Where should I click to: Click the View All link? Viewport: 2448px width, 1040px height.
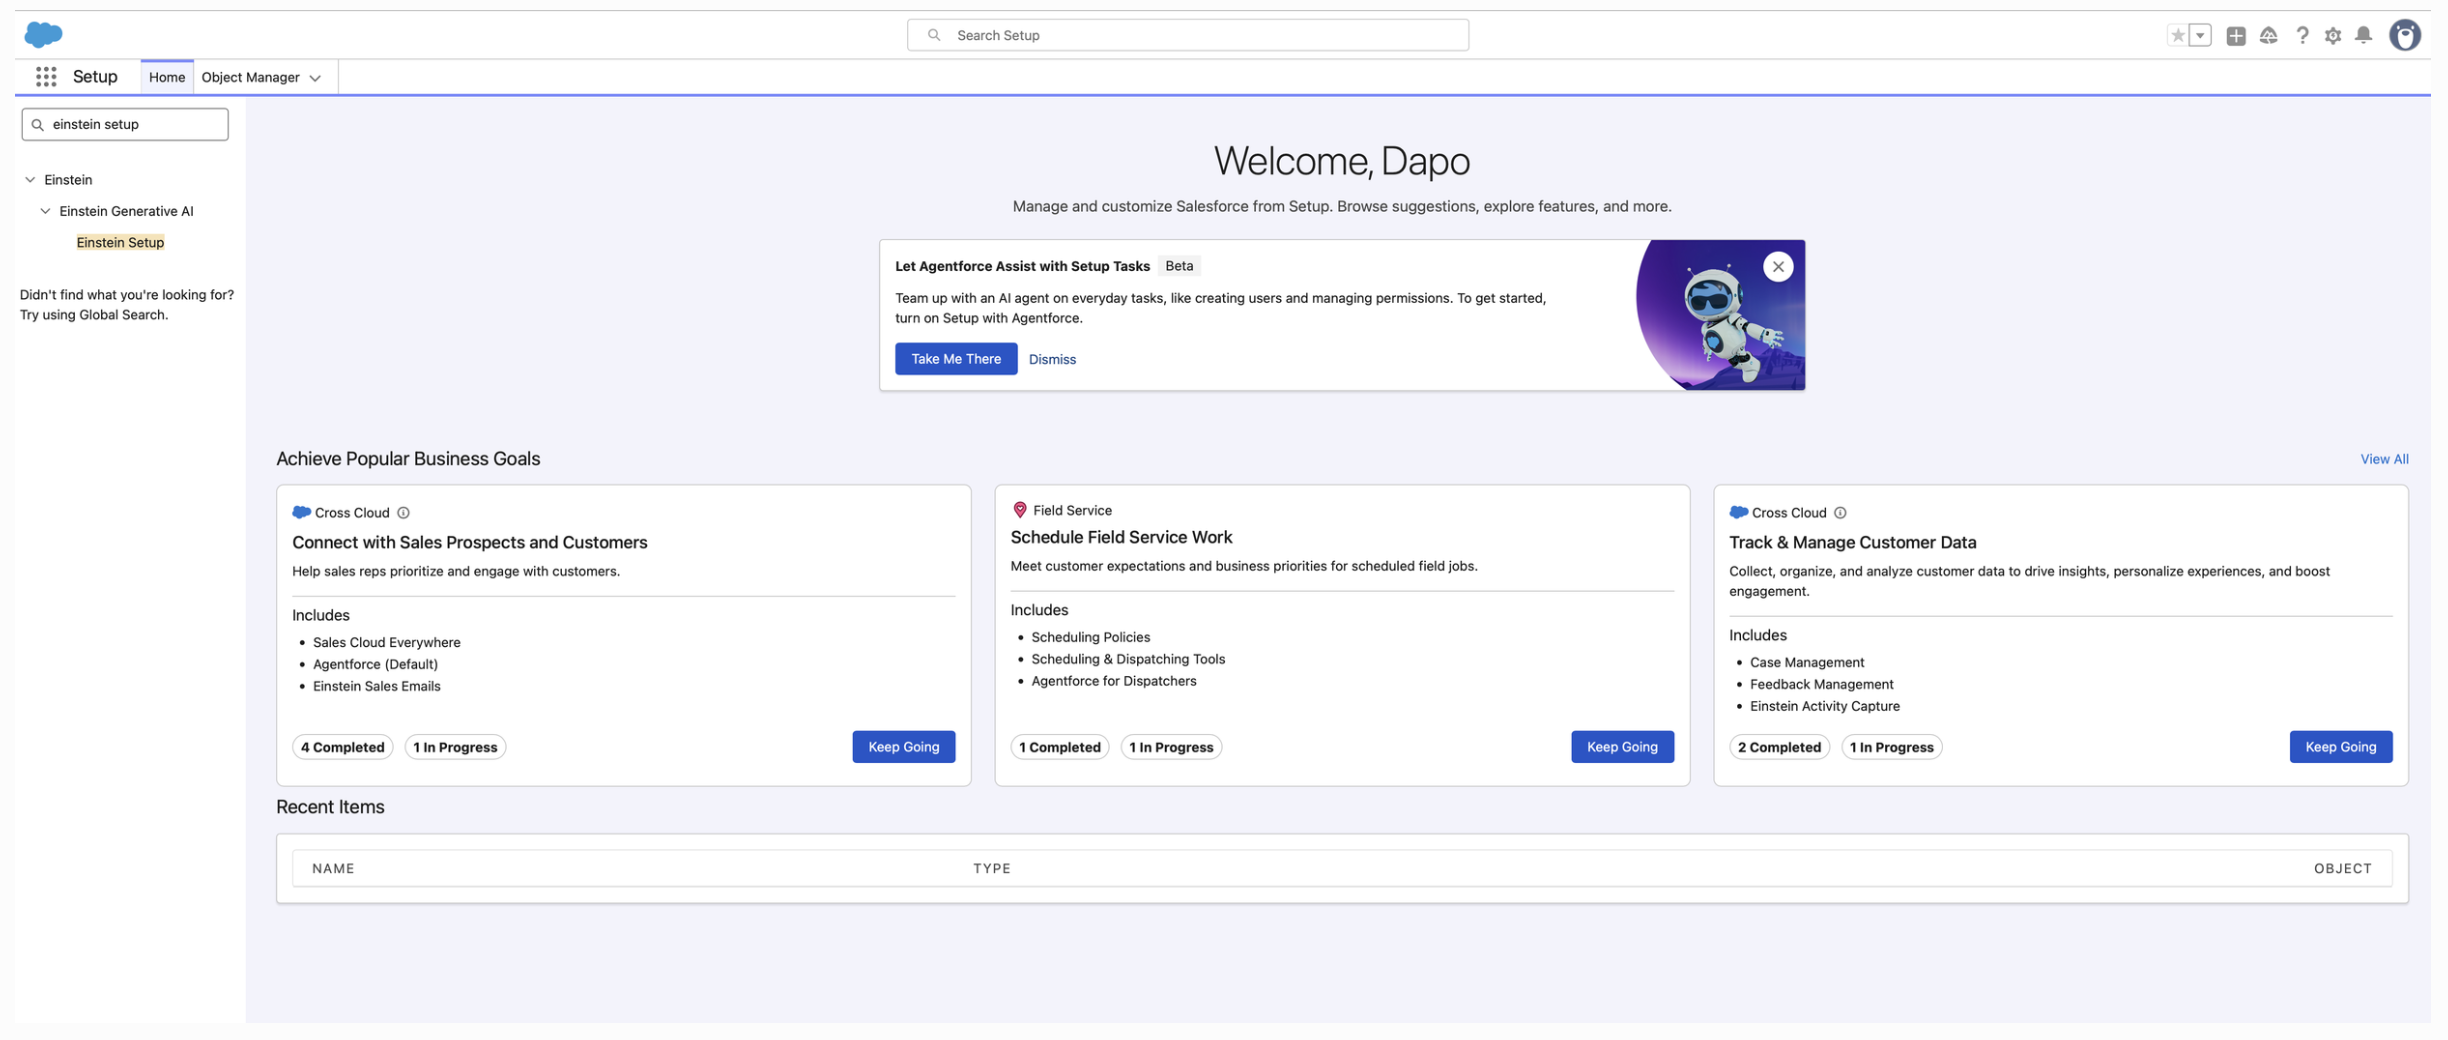coord(2384,459)
